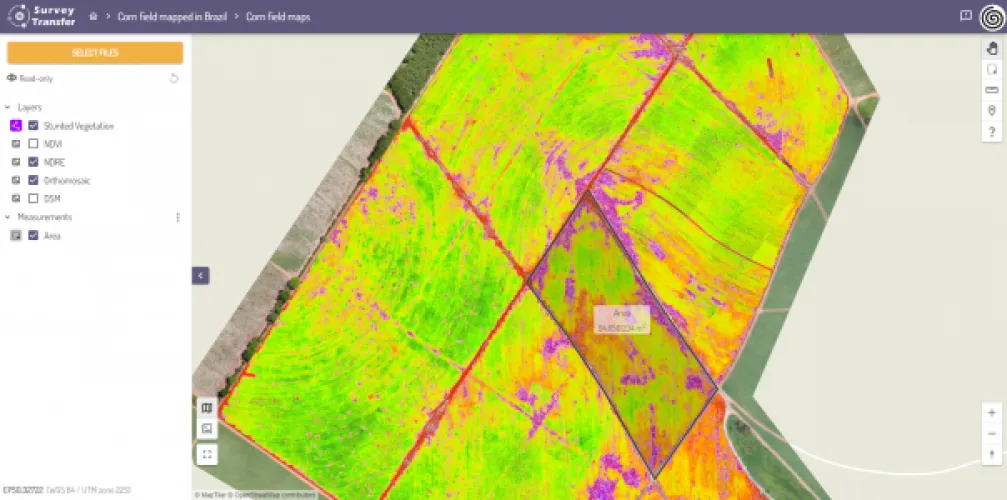Uncheck the Stunted Vegetation layer

pos(34,126)
